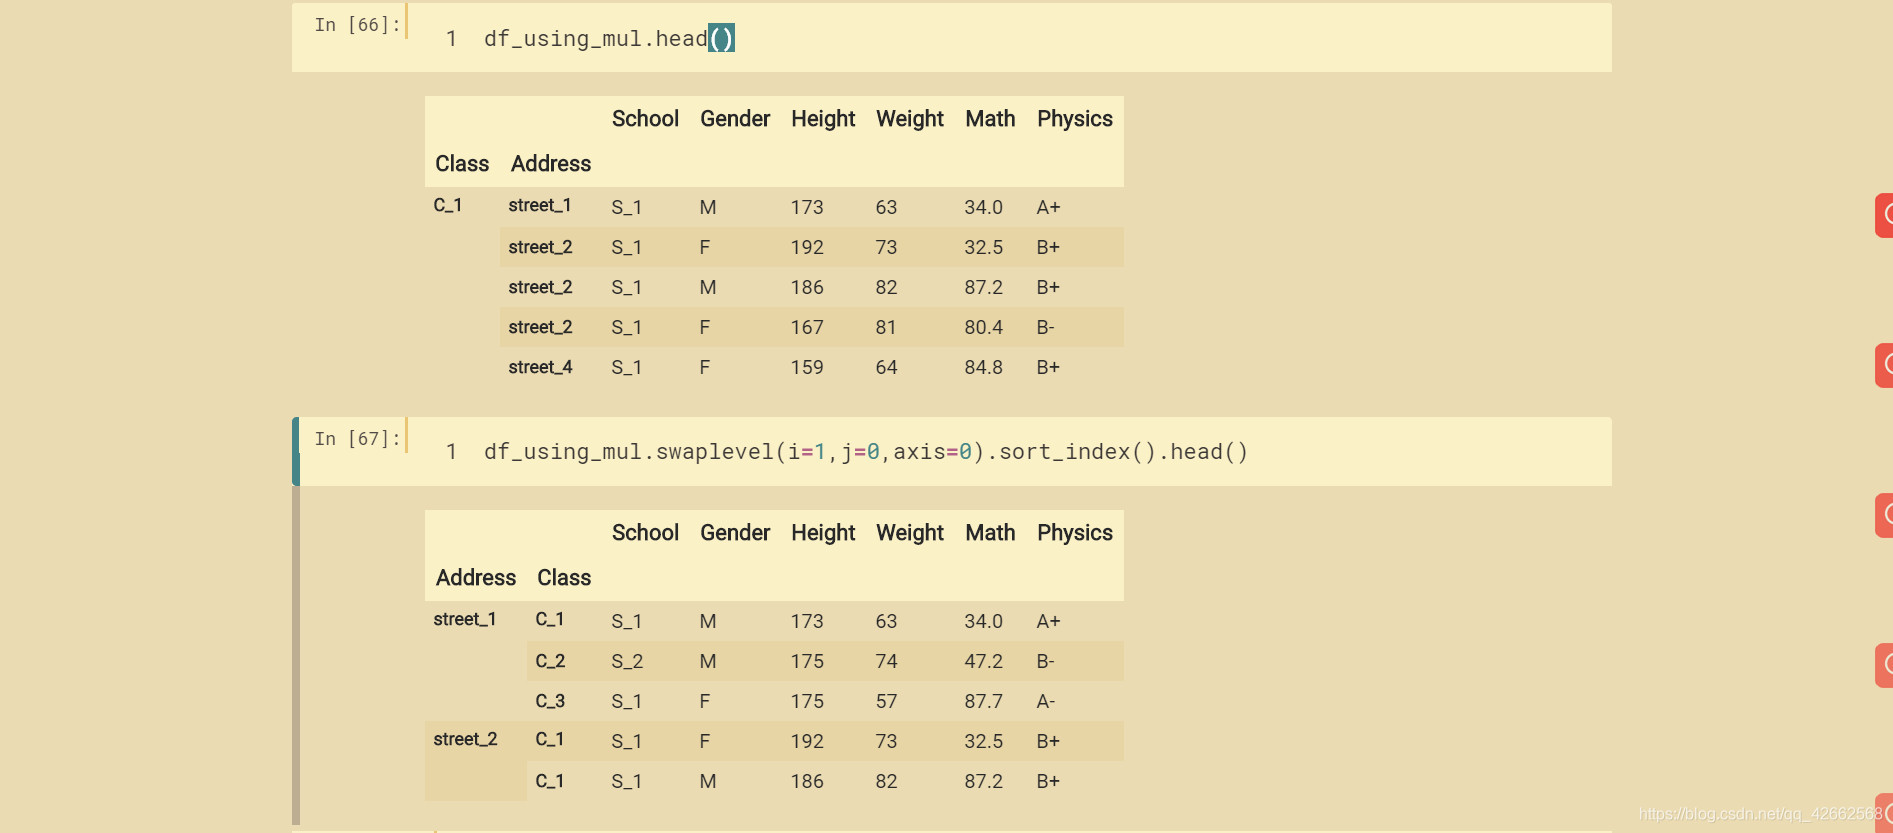Image resolution: width=1893 pixels, height=833 pixels.
Task: Click B- grade in the 167 height row
Action: pyautogui.click(x=1046, y=328)
